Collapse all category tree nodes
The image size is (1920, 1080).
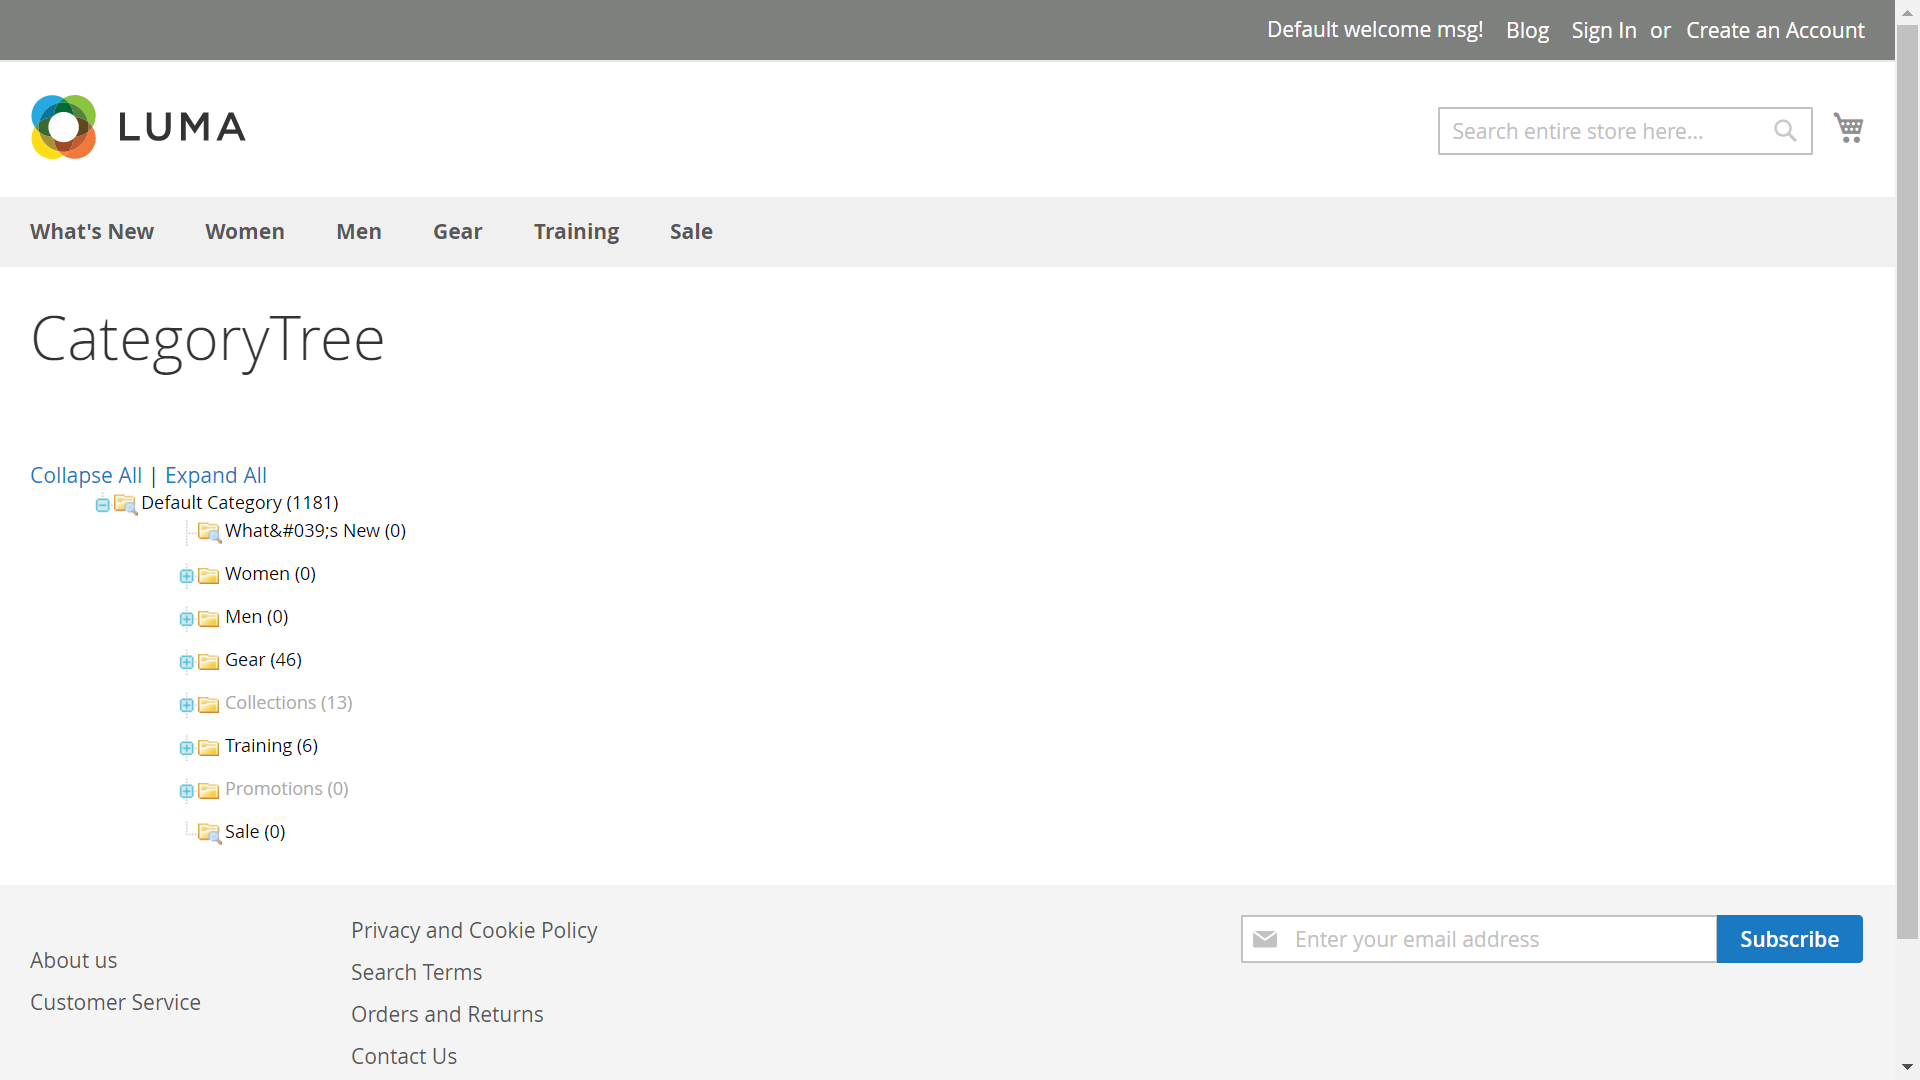click(x=86, y=475)
